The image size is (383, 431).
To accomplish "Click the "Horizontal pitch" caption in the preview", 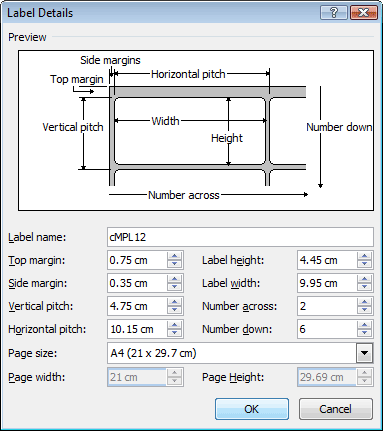I will tap(188, 74).
